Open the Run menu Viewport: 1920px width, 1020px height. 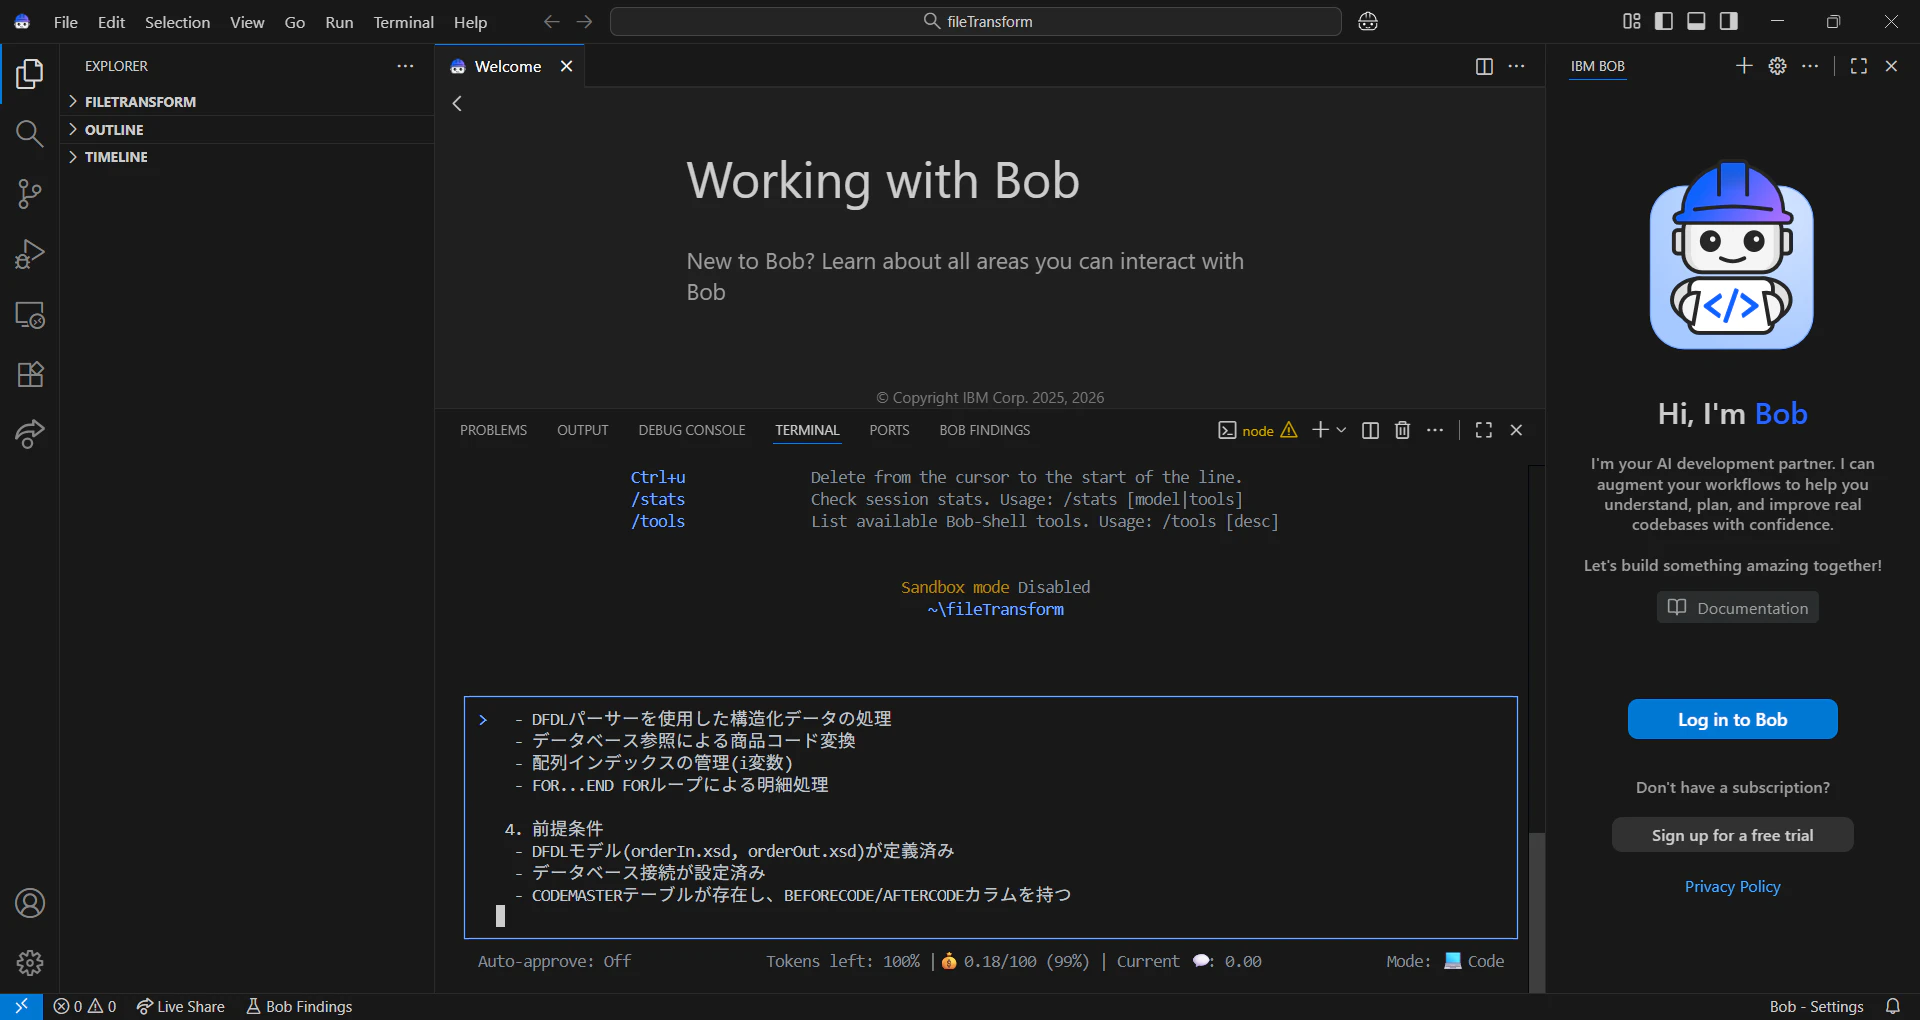pos(339,22)
